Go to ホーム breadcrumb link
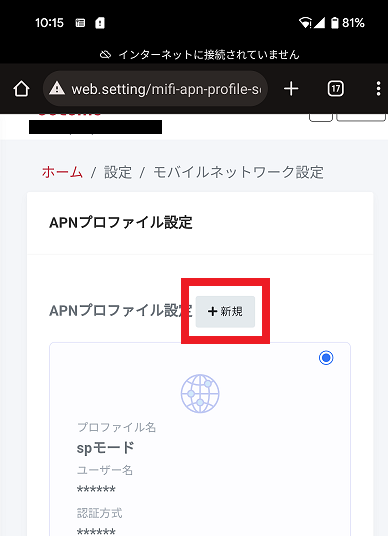This screenshot has width=388, height=536. point(62,172)
